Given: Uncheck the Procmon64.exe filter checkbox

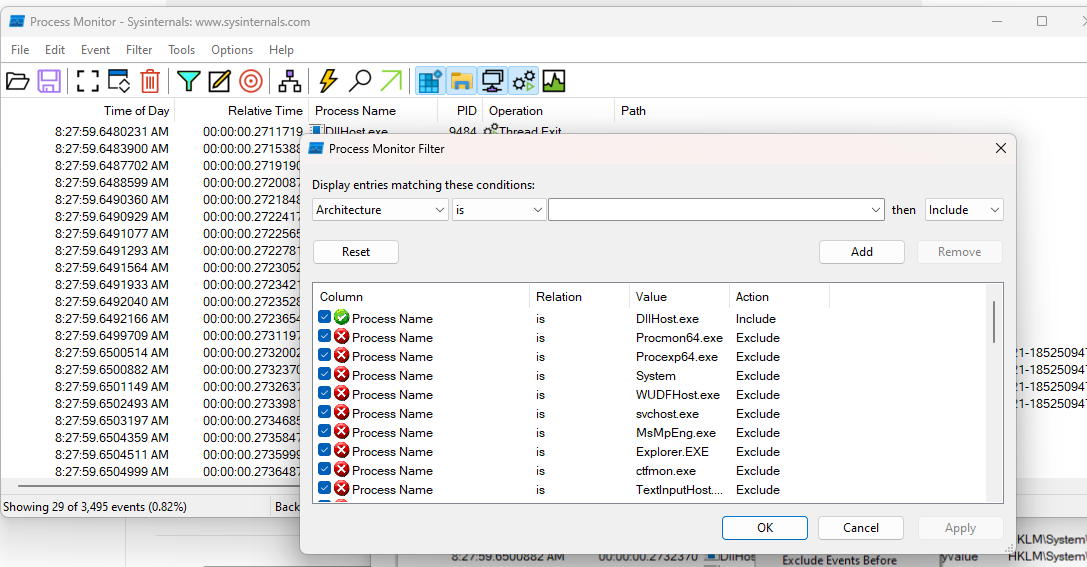Looking at the screenshot, I should point(324,335).
